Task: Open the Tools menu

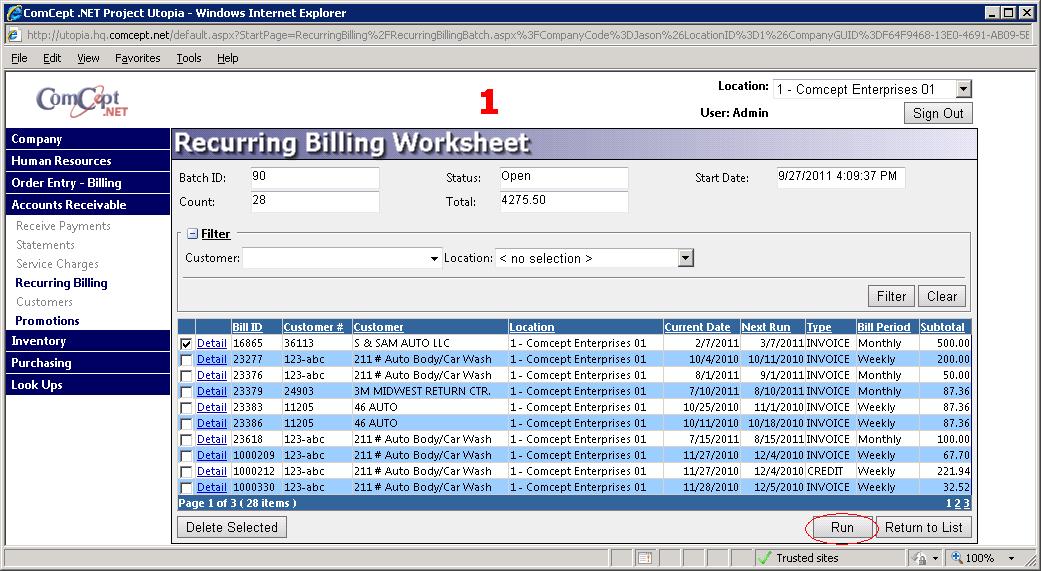Action: point(189,58)
